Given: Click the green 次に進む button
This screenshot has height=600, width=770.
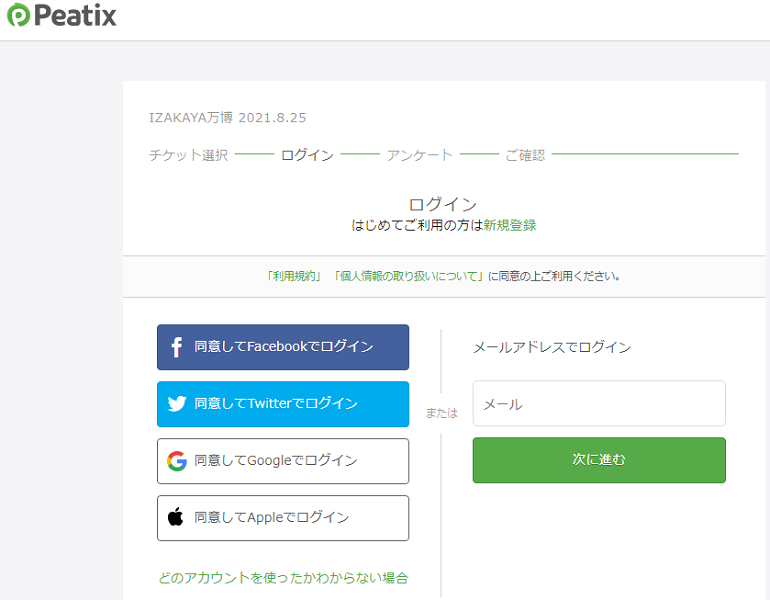Looking at the screenshot, I should click(599, 460).
